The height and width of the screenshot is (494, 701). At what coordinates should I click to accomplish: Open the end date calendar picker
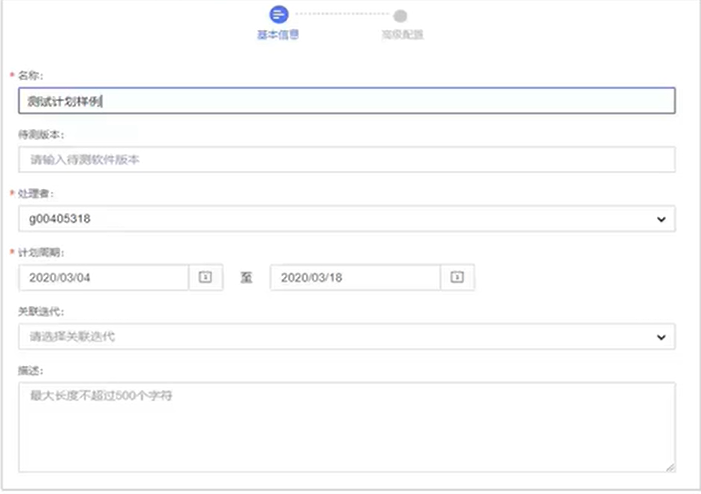(x=457, y=277)
